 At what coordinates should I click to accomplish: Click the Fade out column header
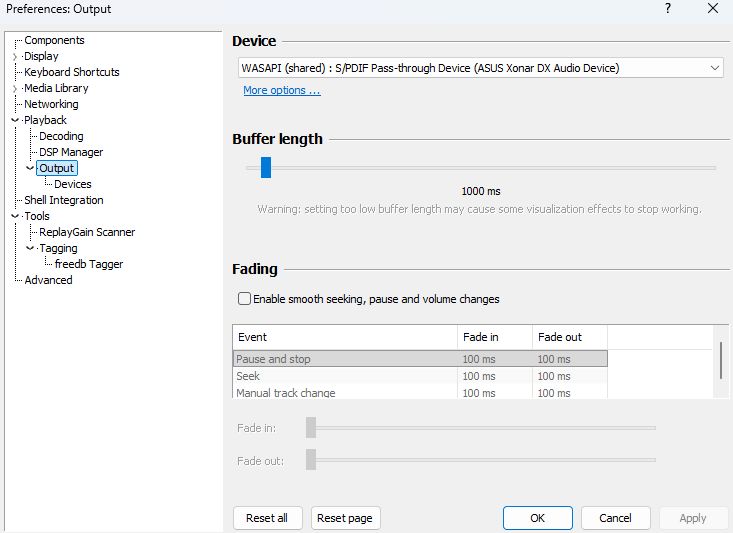tap(570, 337)
